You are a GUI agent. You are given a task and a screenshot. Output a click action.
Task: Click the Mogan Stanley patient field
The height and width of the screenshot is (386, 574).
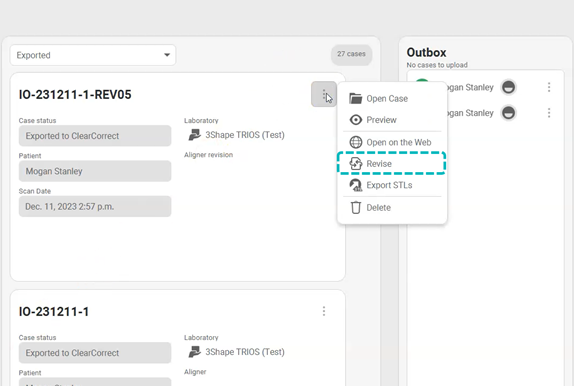(x=95, y=171)
